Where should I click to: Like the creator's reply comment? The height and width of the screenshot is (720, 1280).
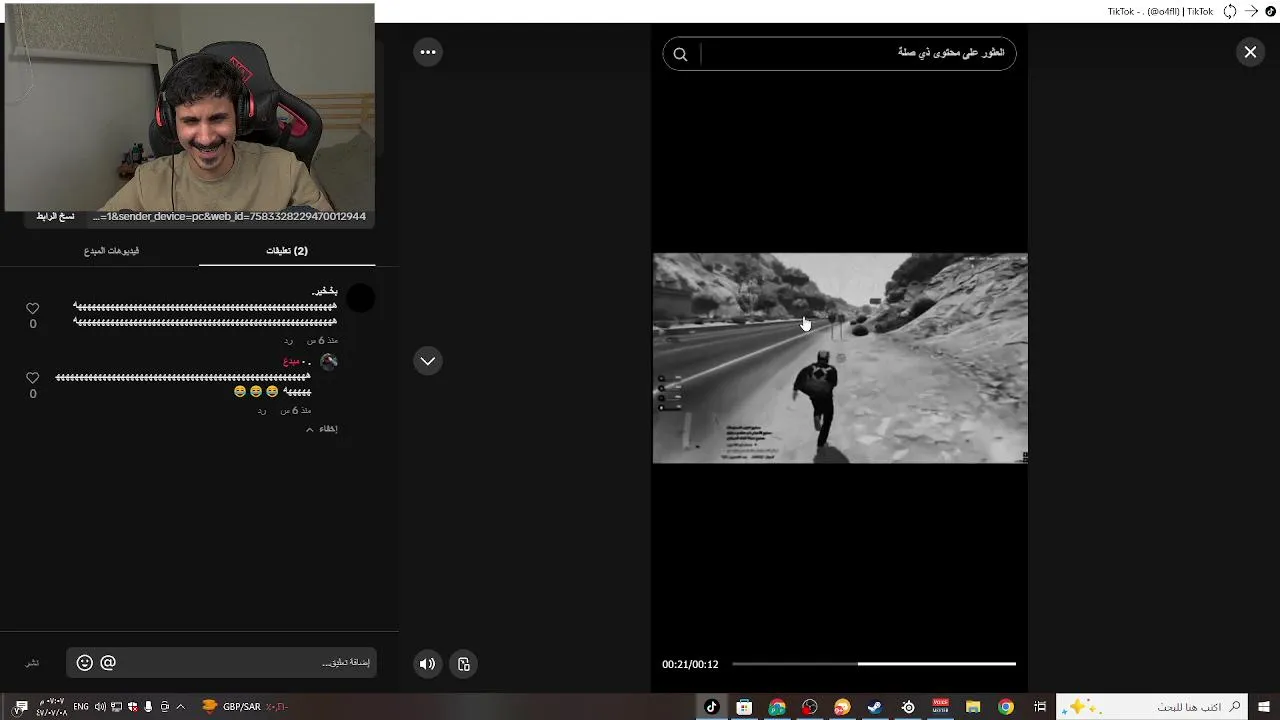(33, 378)
